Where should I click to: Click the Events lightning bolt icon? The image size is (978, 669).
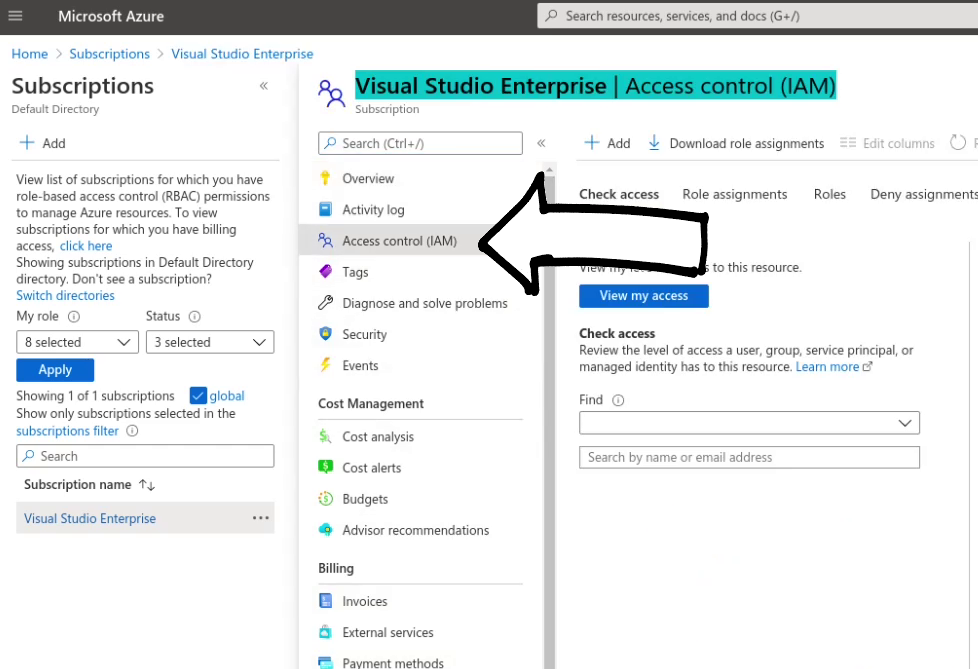(325, 365)
